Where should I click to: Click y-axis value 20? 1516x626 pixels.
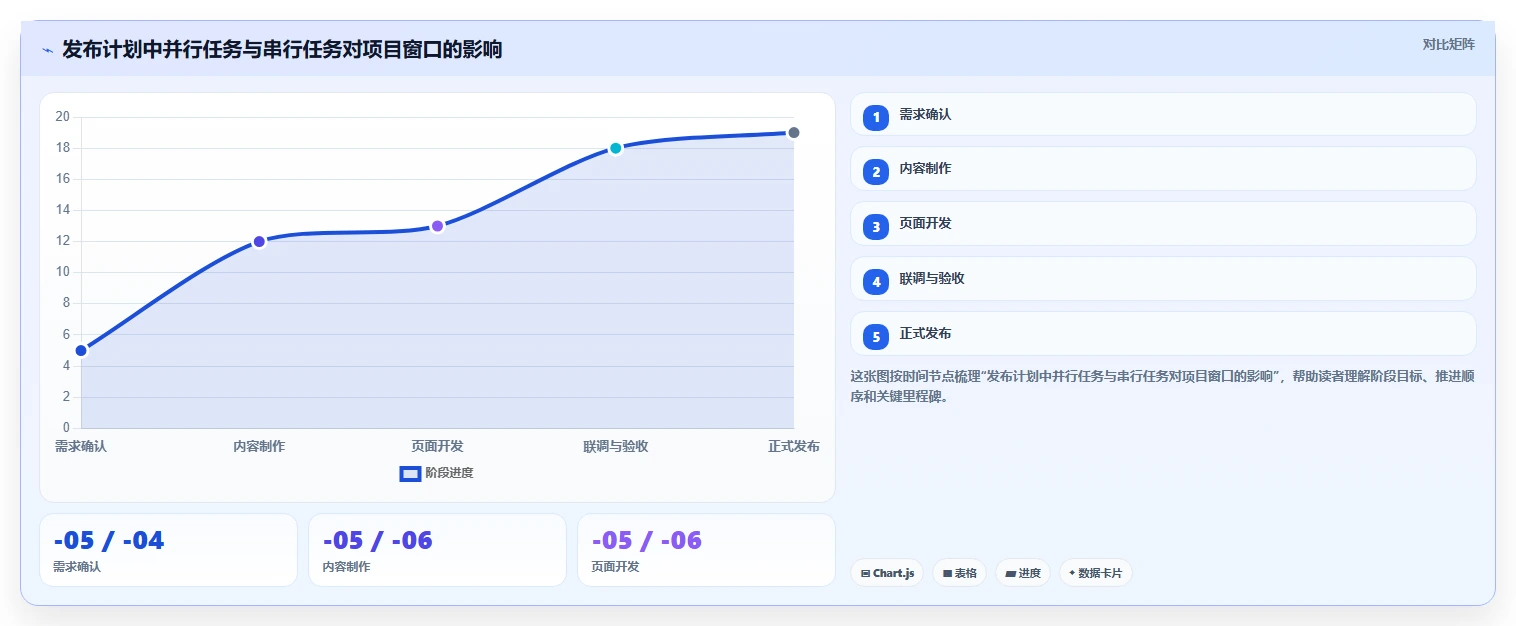pos(62,117)
